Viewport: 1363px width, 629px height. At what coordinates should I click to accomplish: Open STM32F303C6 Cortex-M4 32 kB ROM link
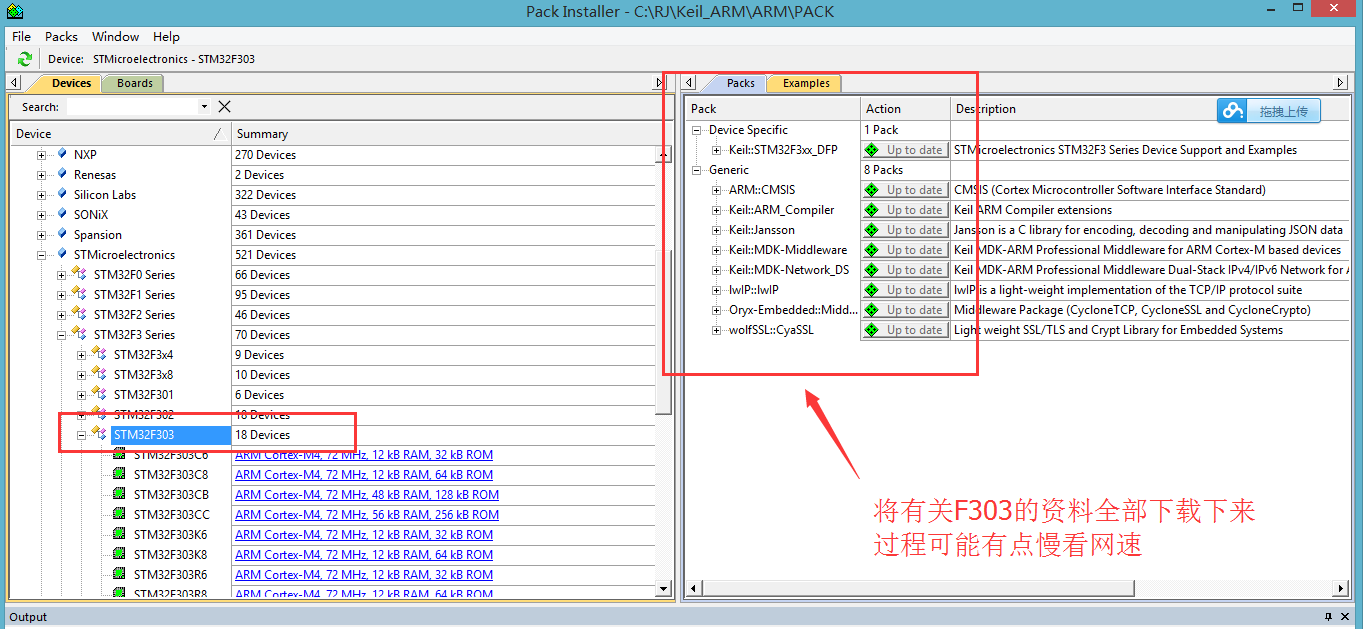[364, 455]
